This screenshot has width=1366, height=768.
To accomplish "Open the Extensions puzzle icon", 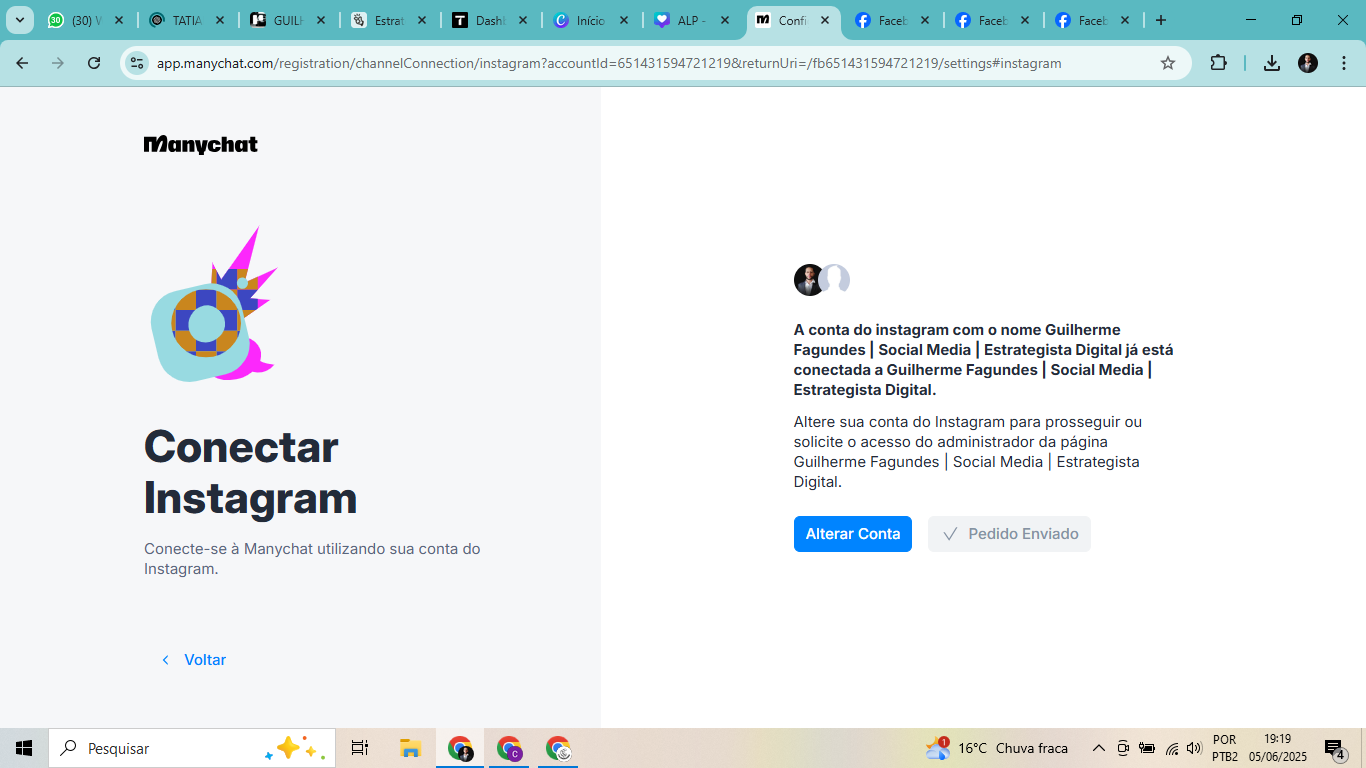I will [x=1218, y=63].
